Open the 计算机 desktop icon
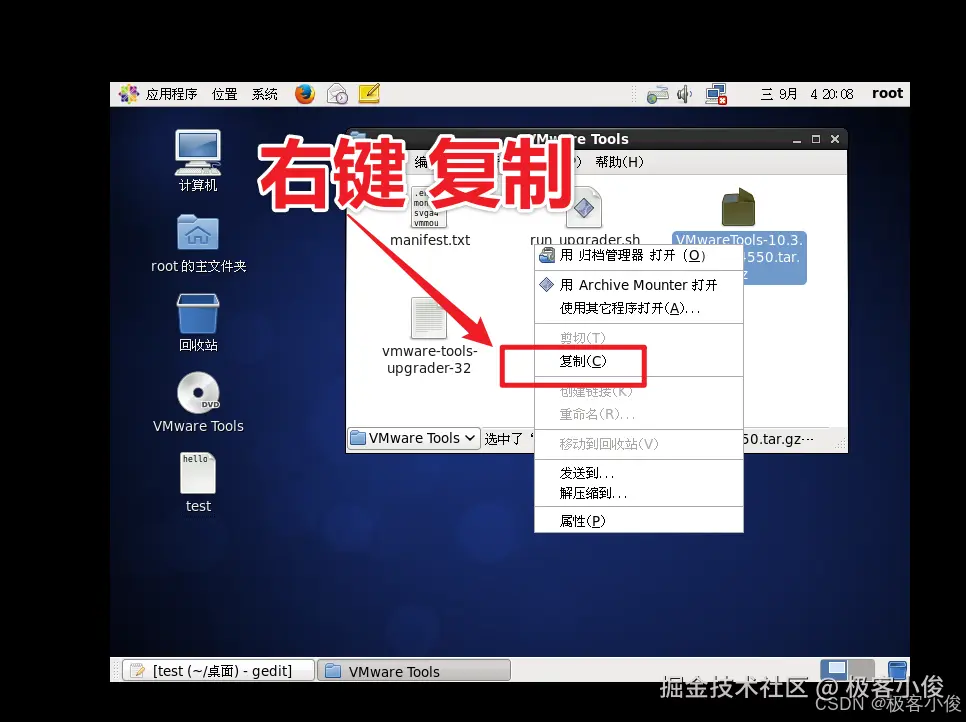 198,161
